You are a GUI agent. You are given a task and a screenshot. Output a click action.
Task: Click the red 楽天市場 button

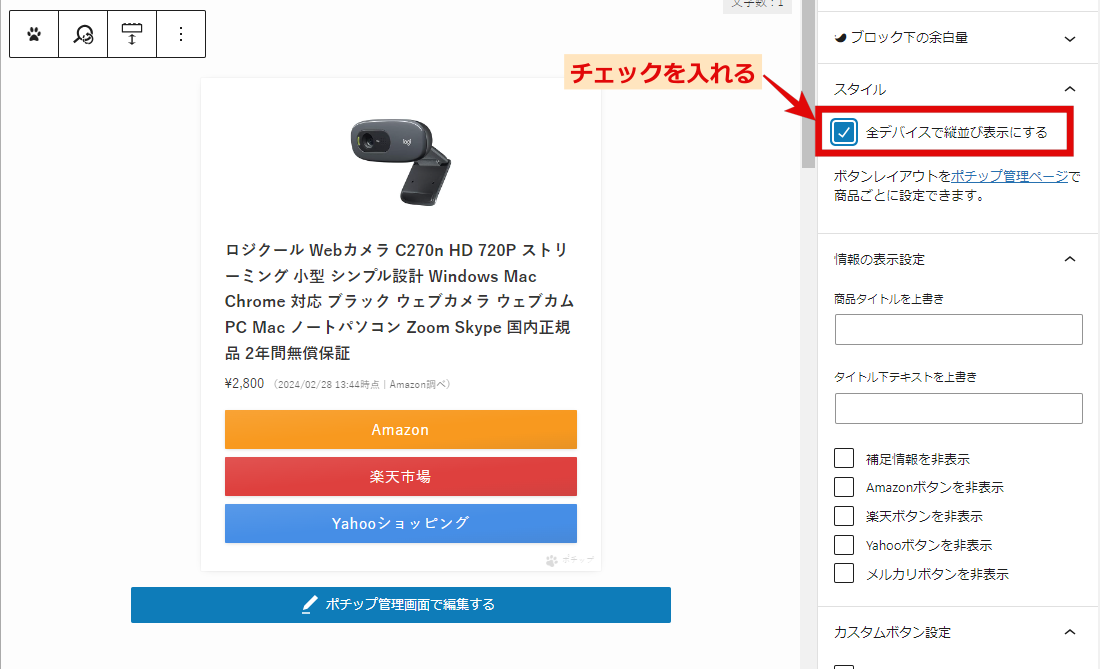(x=401, y=477)
